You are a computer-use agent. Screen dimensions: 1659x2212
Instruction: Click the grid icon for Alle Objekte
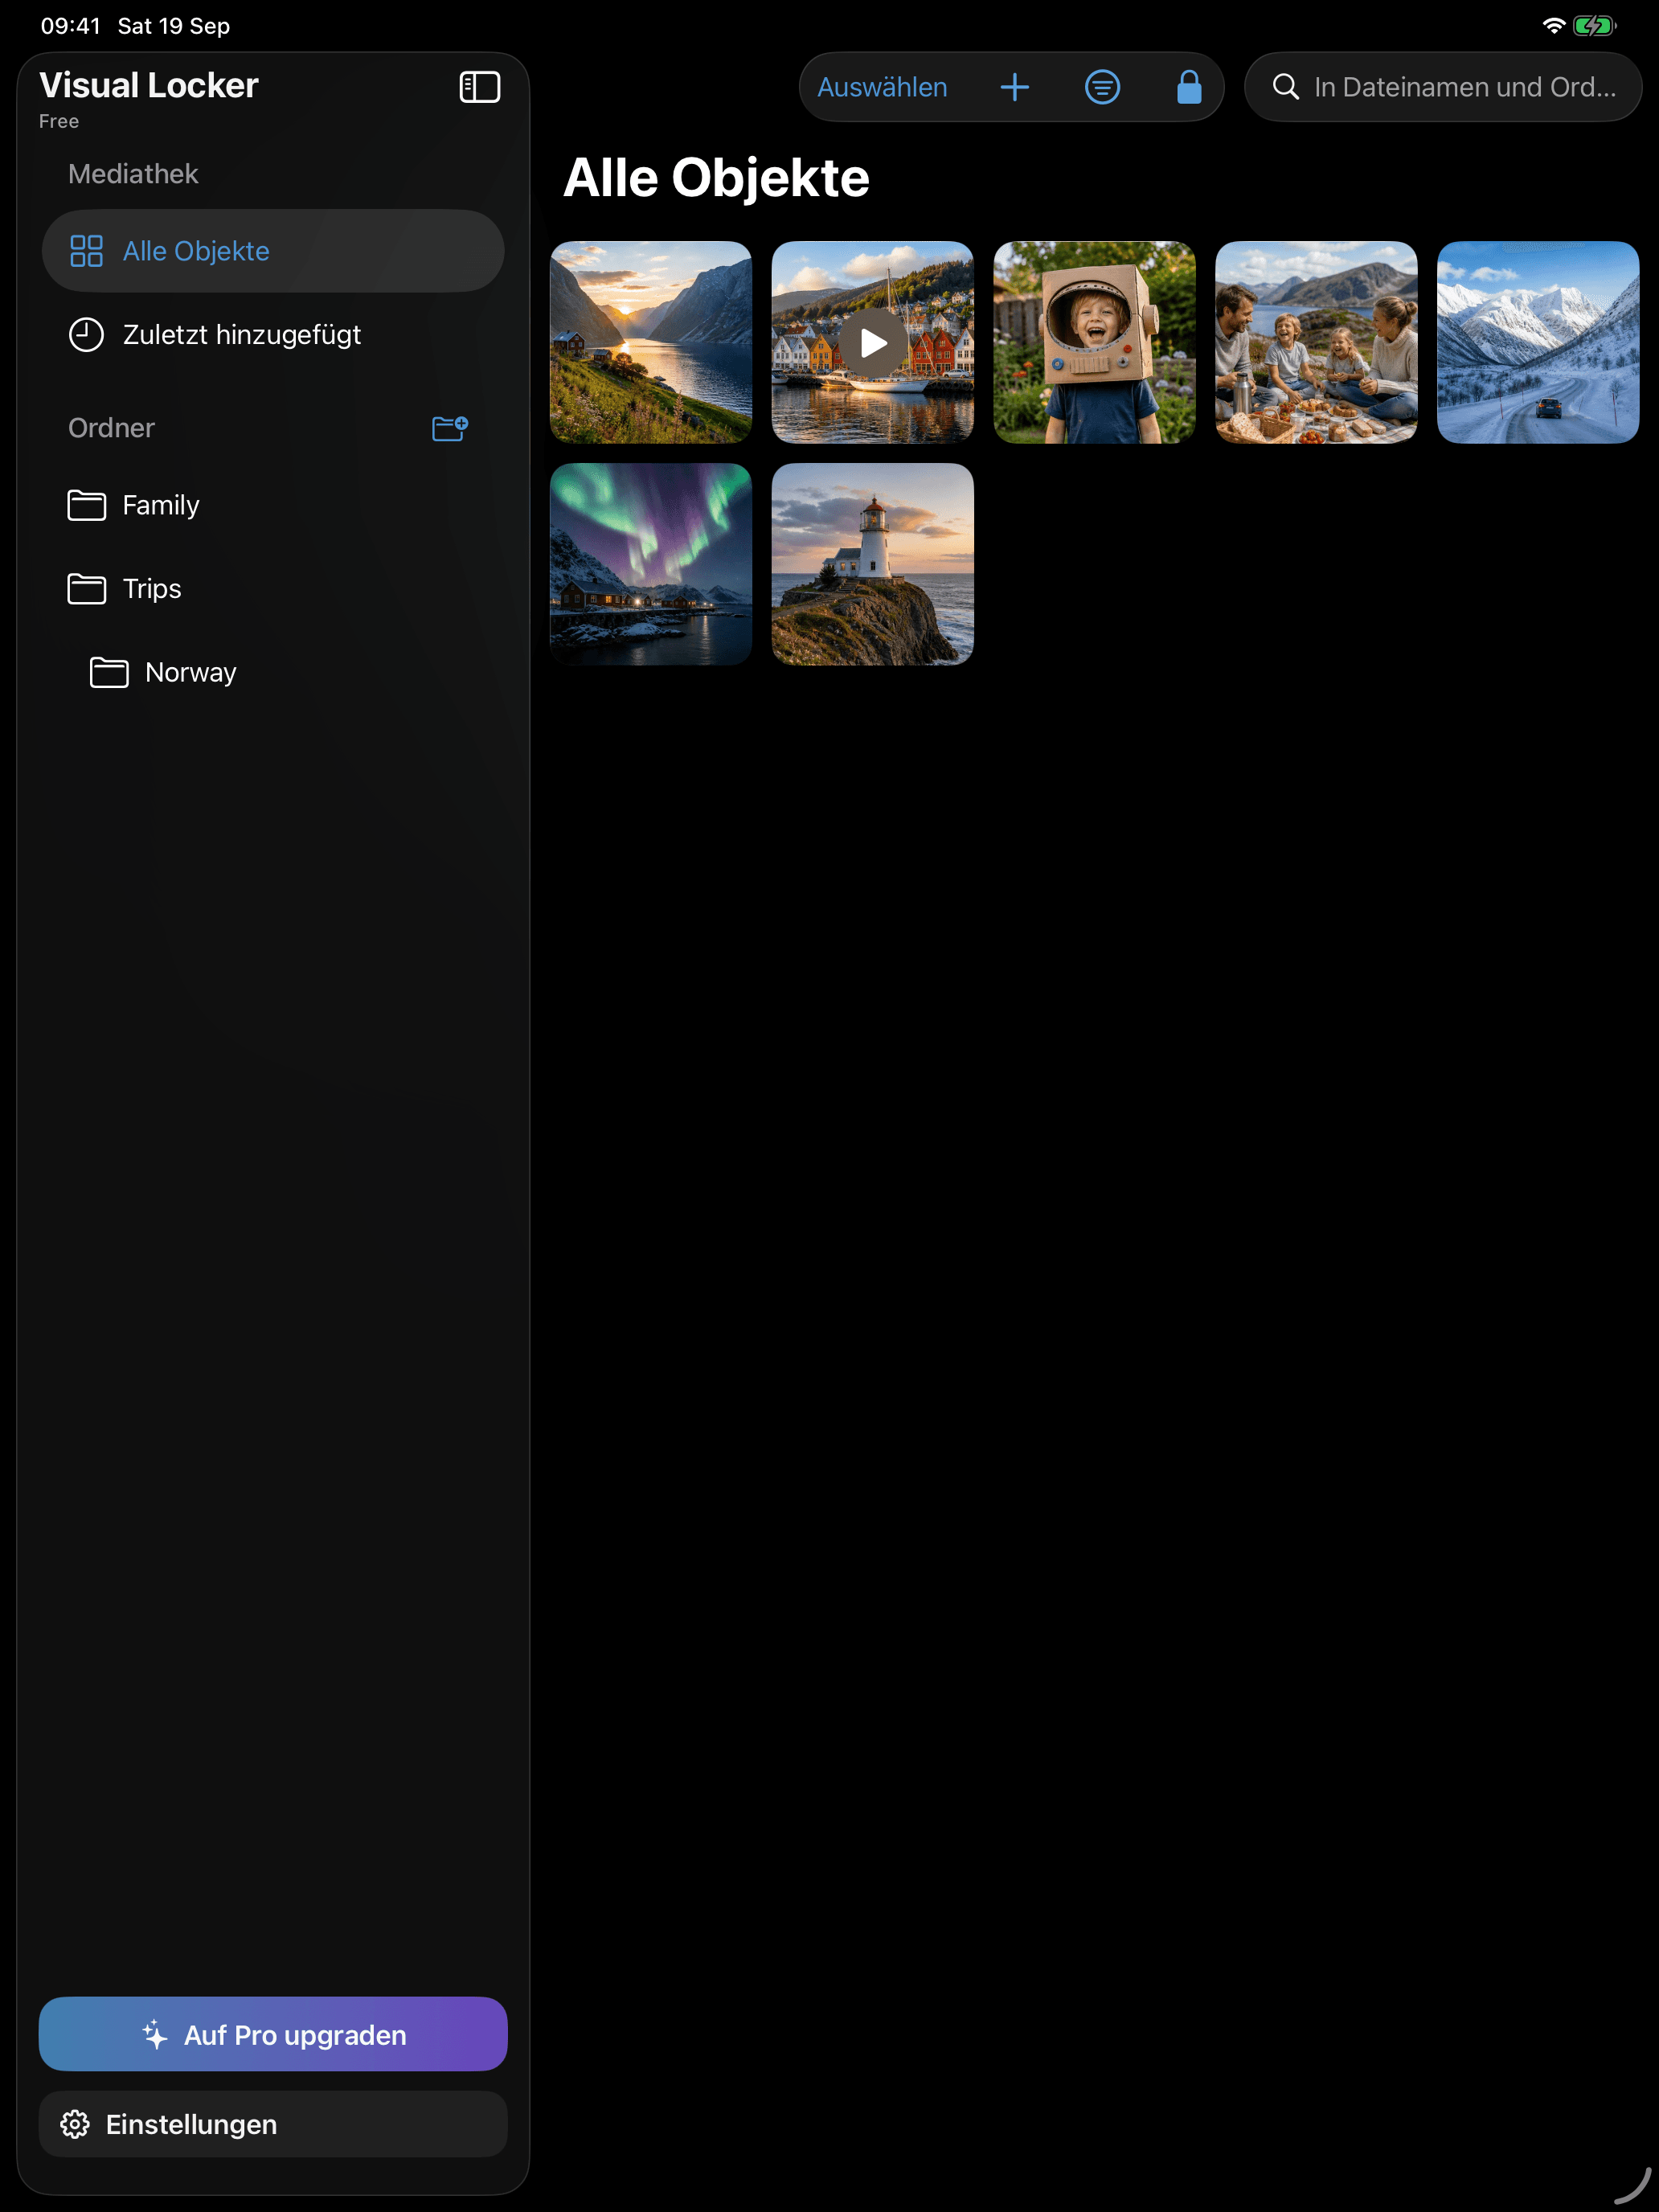(x=86, y=251)
